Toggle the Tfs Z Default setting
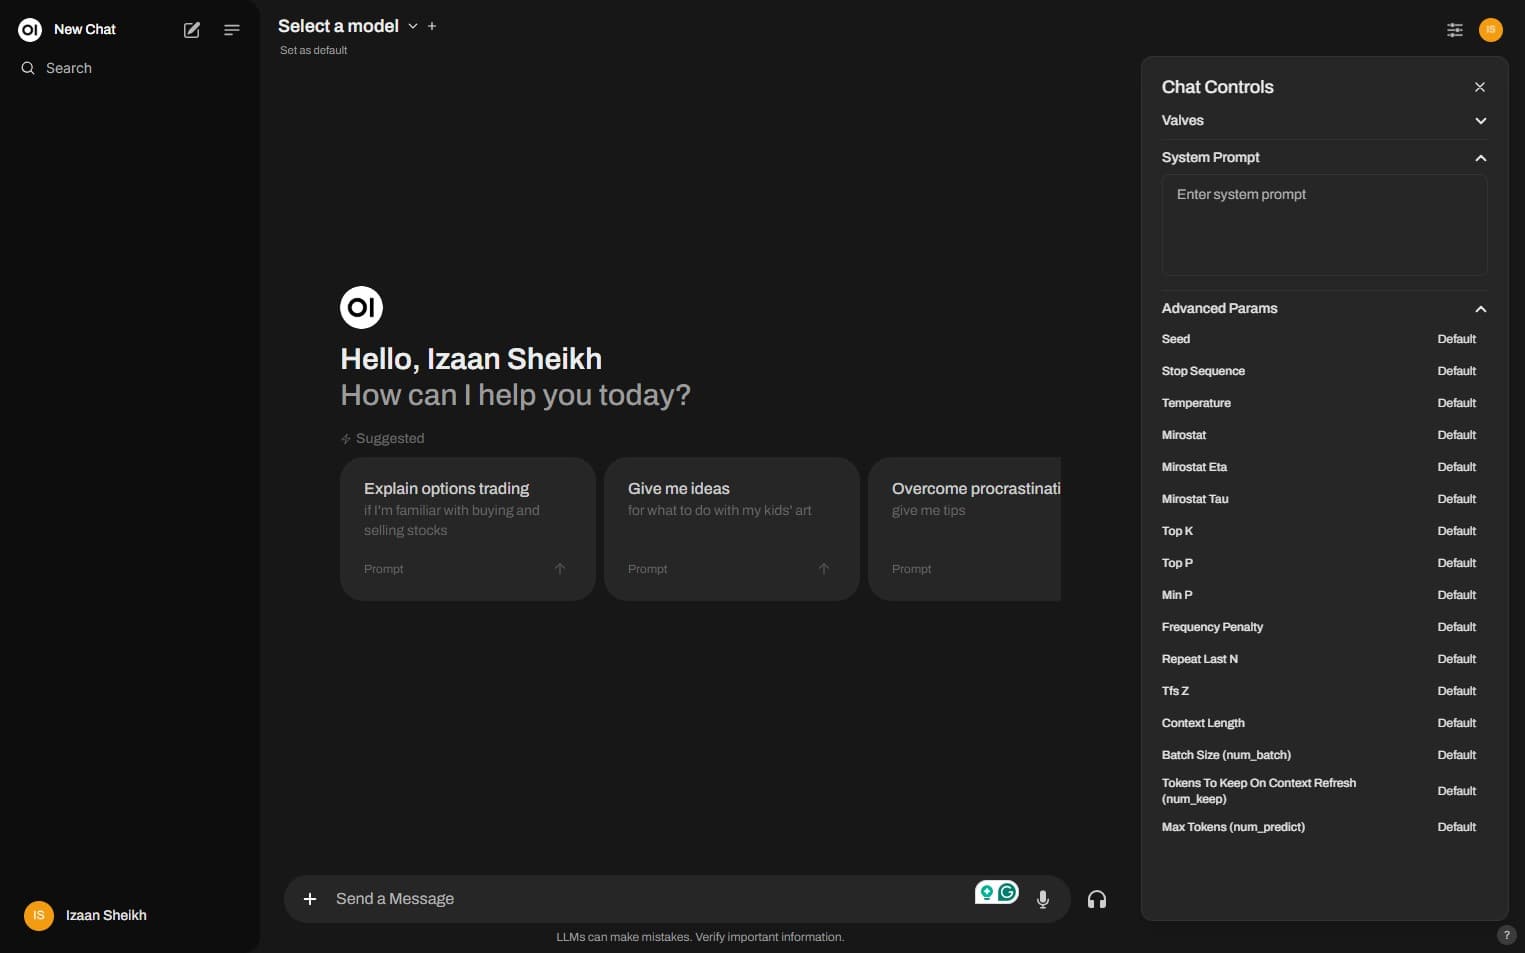The width and height of the screenshot is (1525, 953). coord(1457,691)
